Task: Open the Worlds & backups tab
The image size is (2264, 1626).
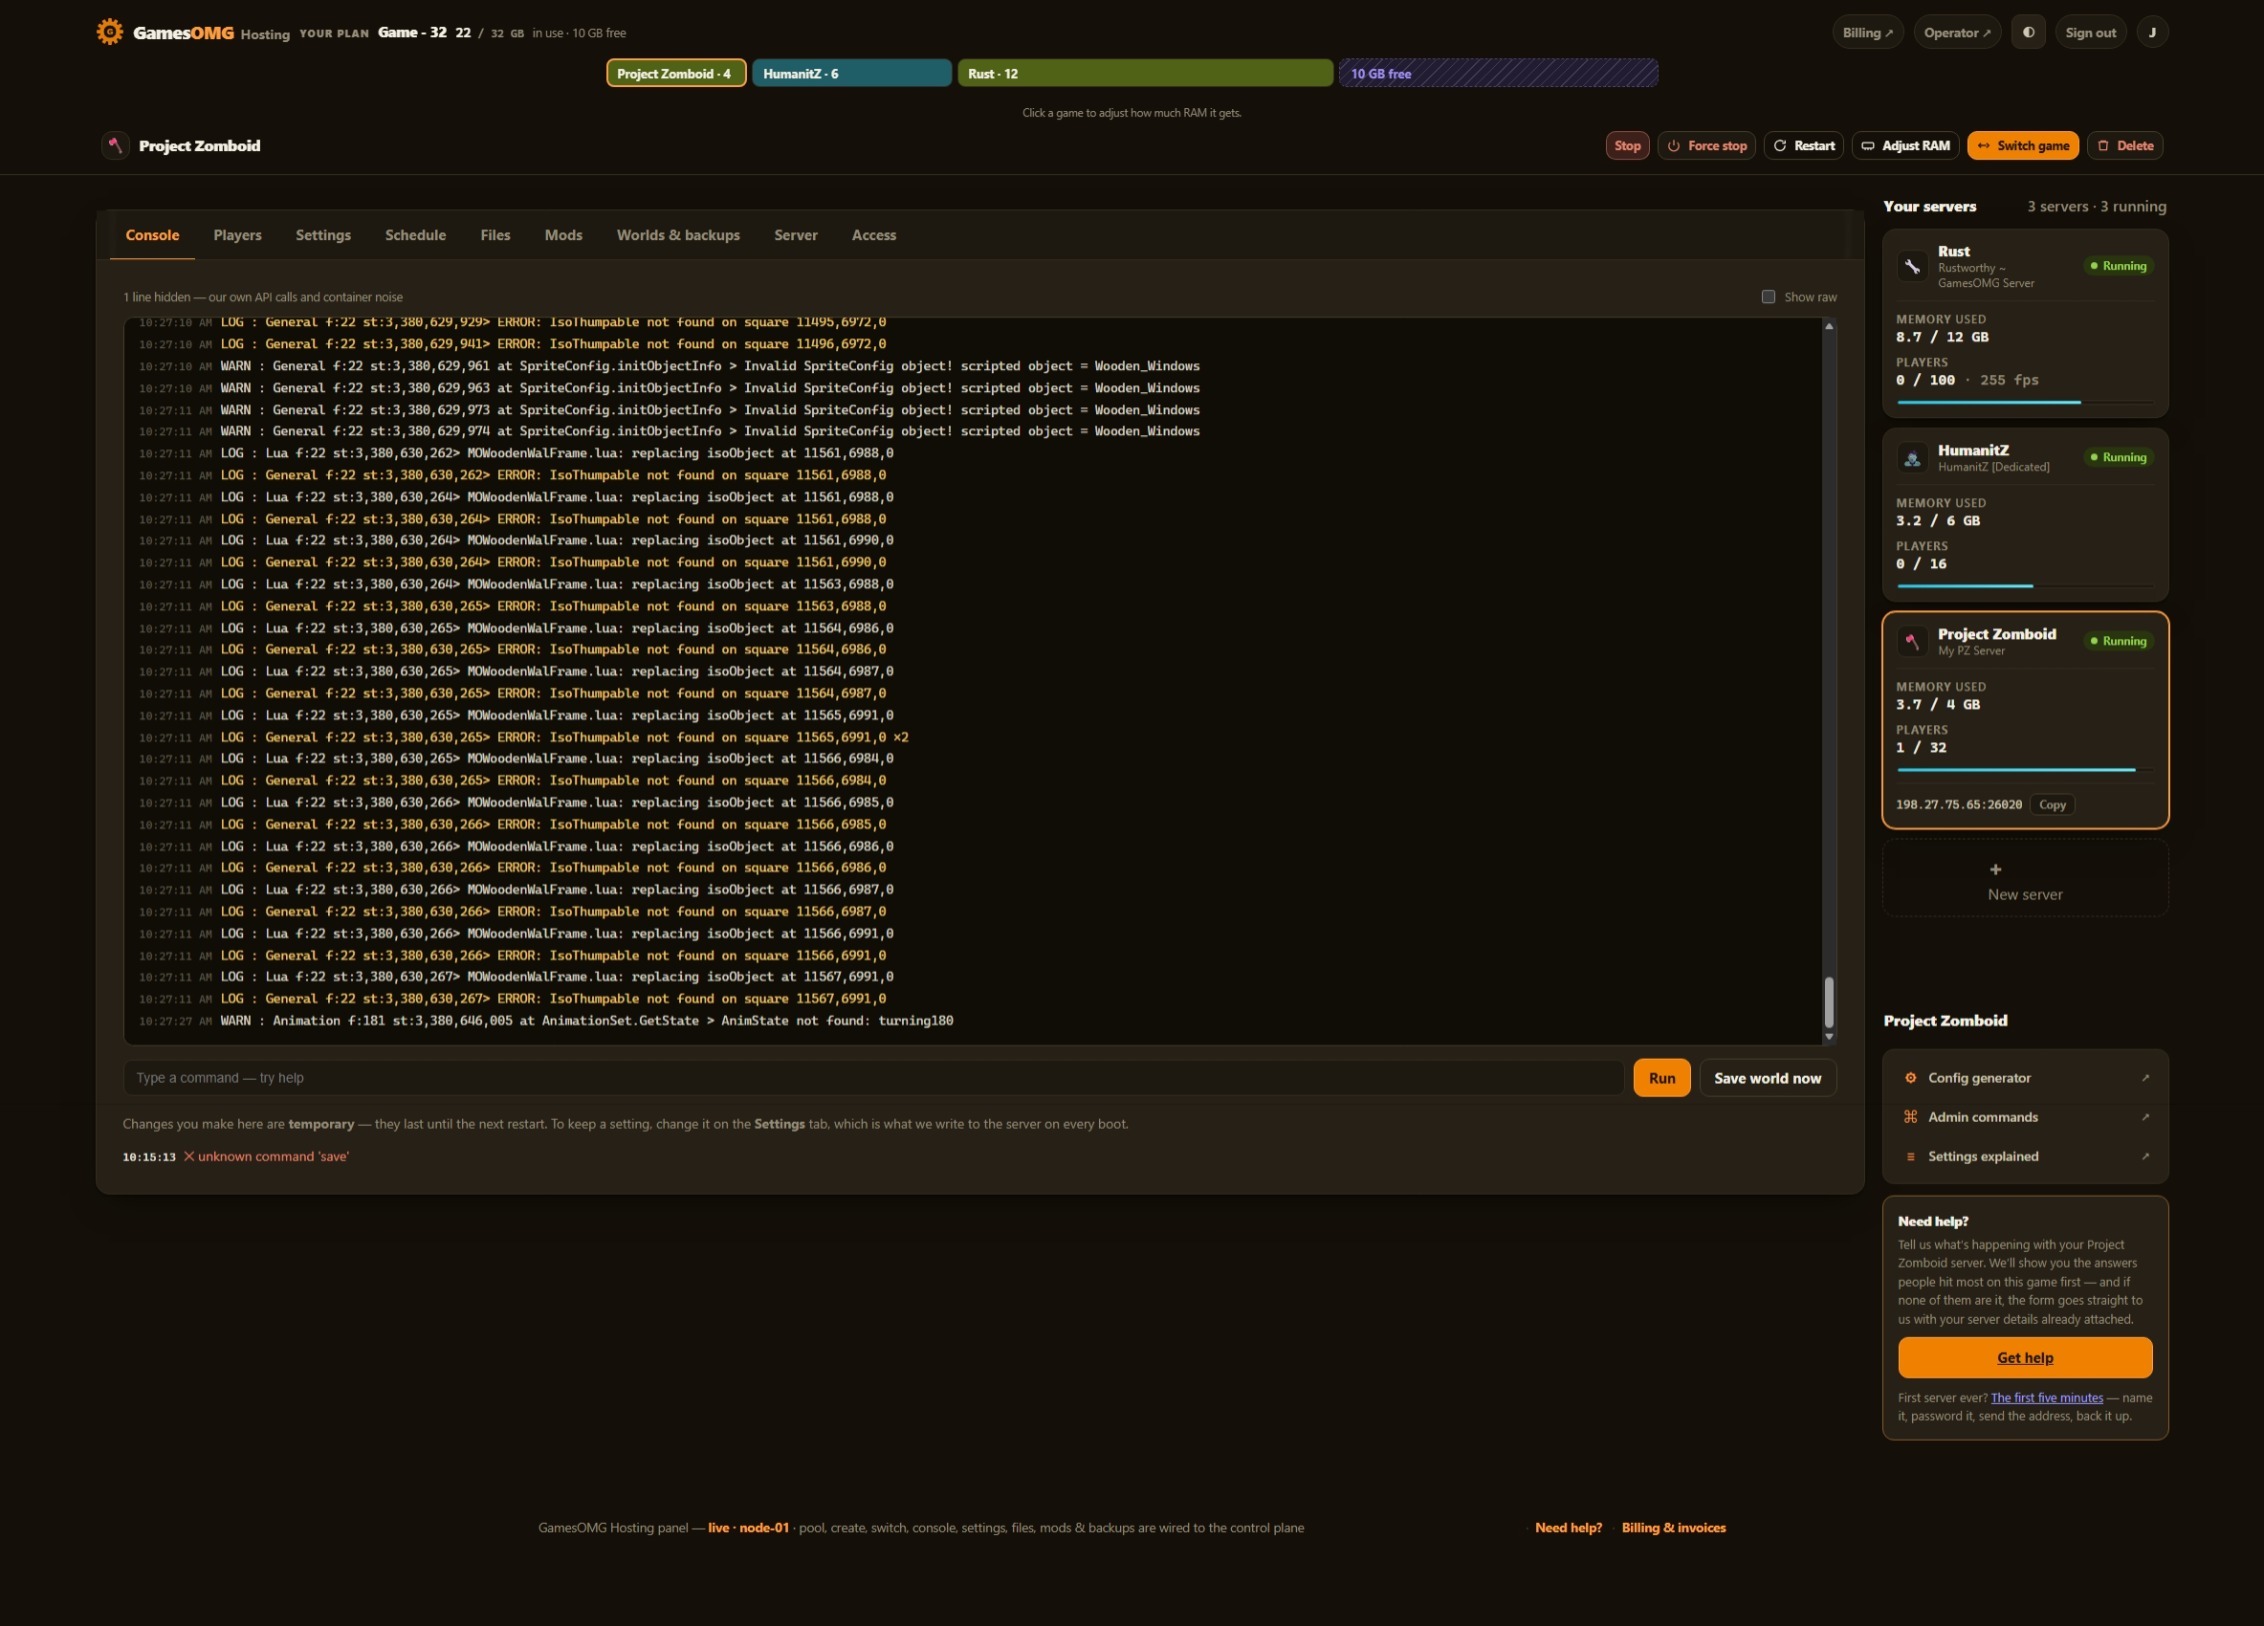Action: click(678, 235)
